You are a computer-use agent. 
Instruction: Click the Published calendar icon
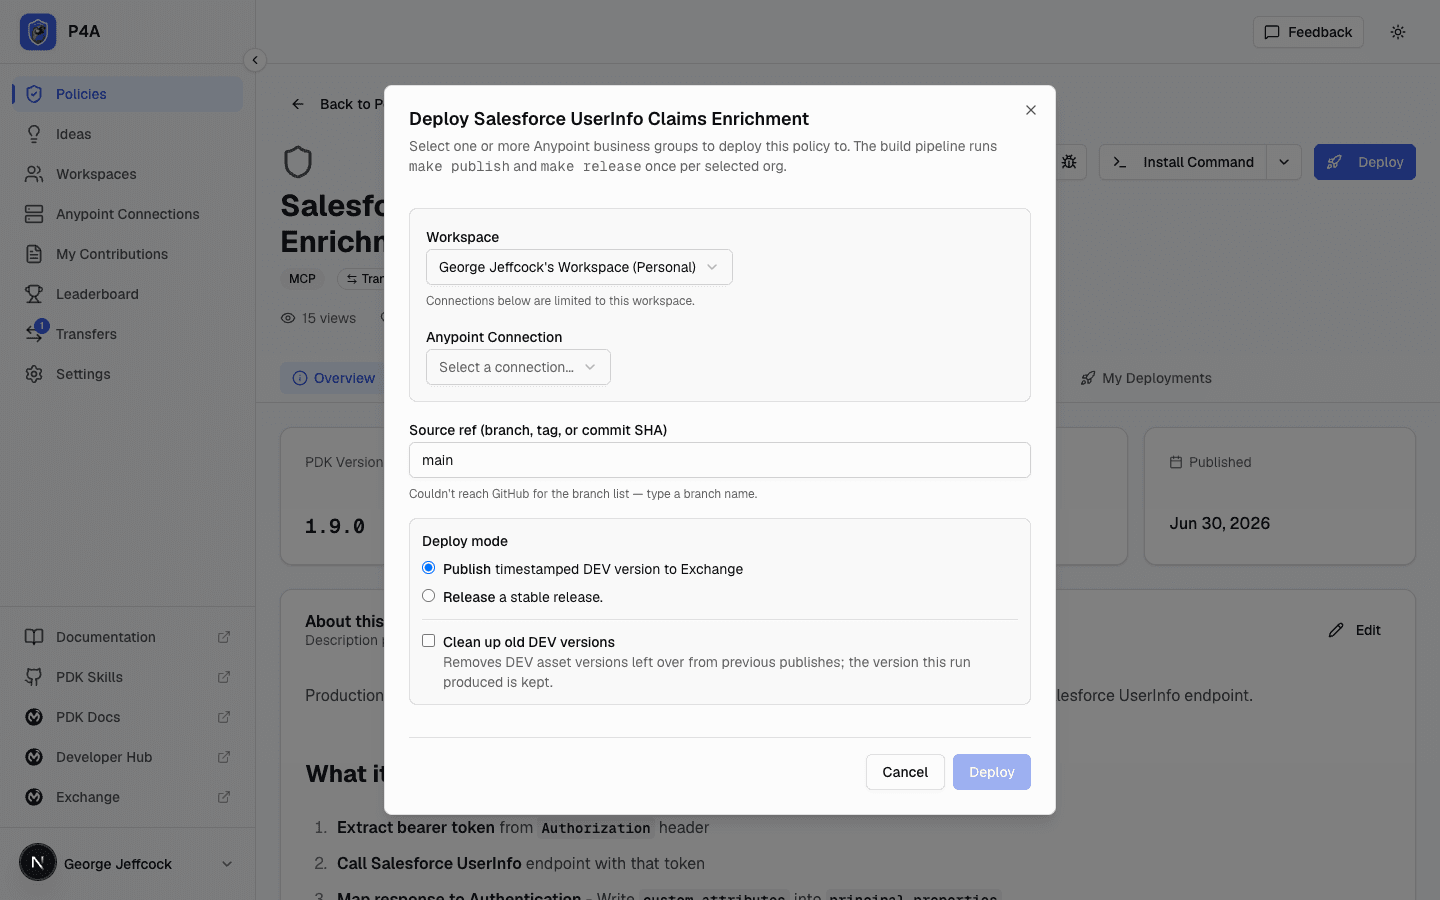click(x=1176, y=462)
